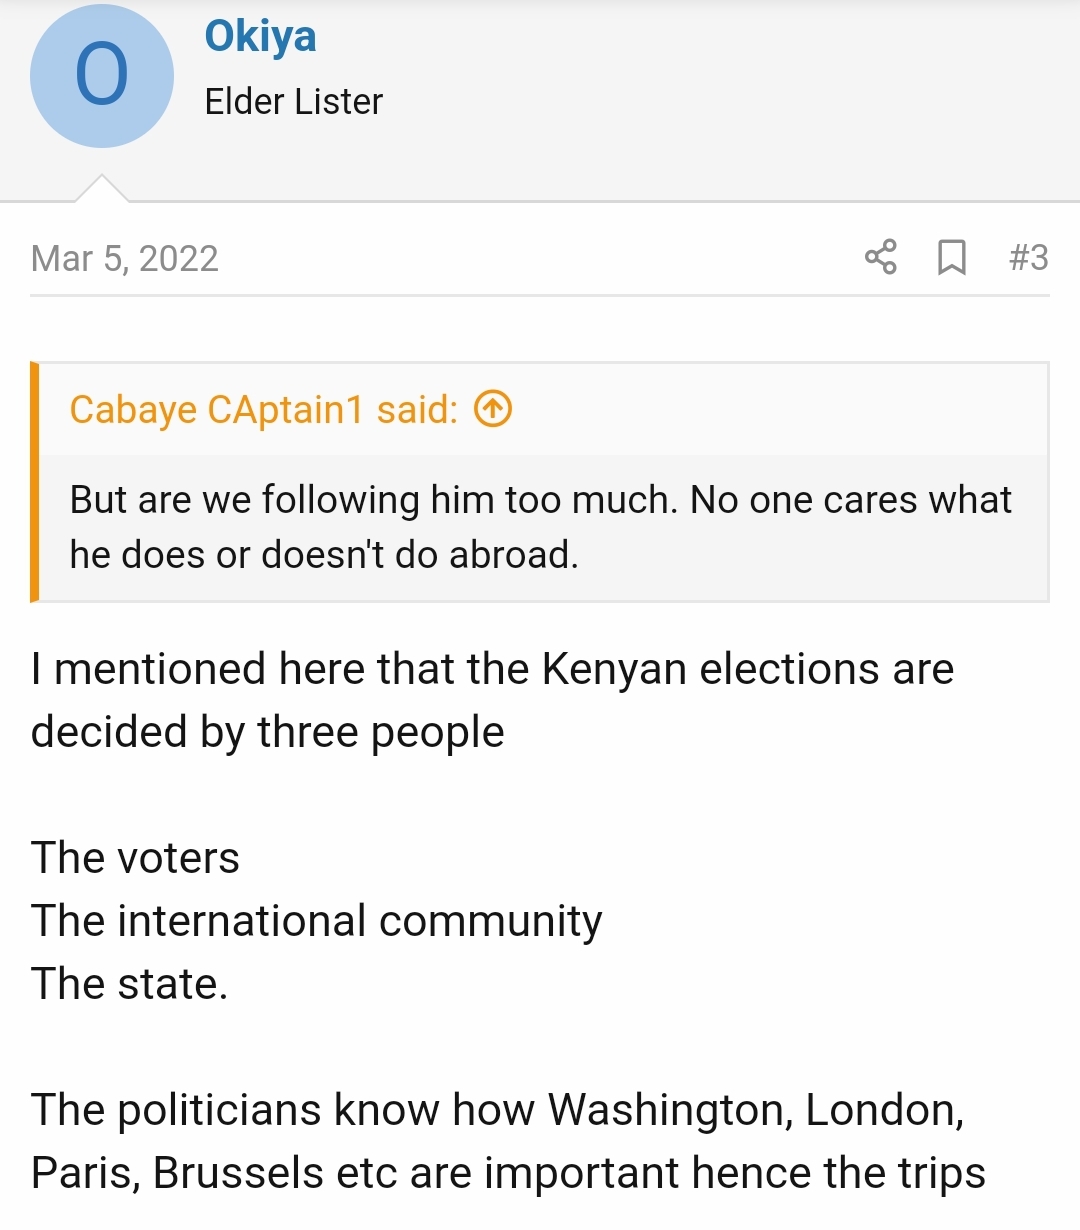This screenshot has width=1080, height=1230.
Task: Click the line starting "Paris, Brussels etc"
Action: [508, 1173]
